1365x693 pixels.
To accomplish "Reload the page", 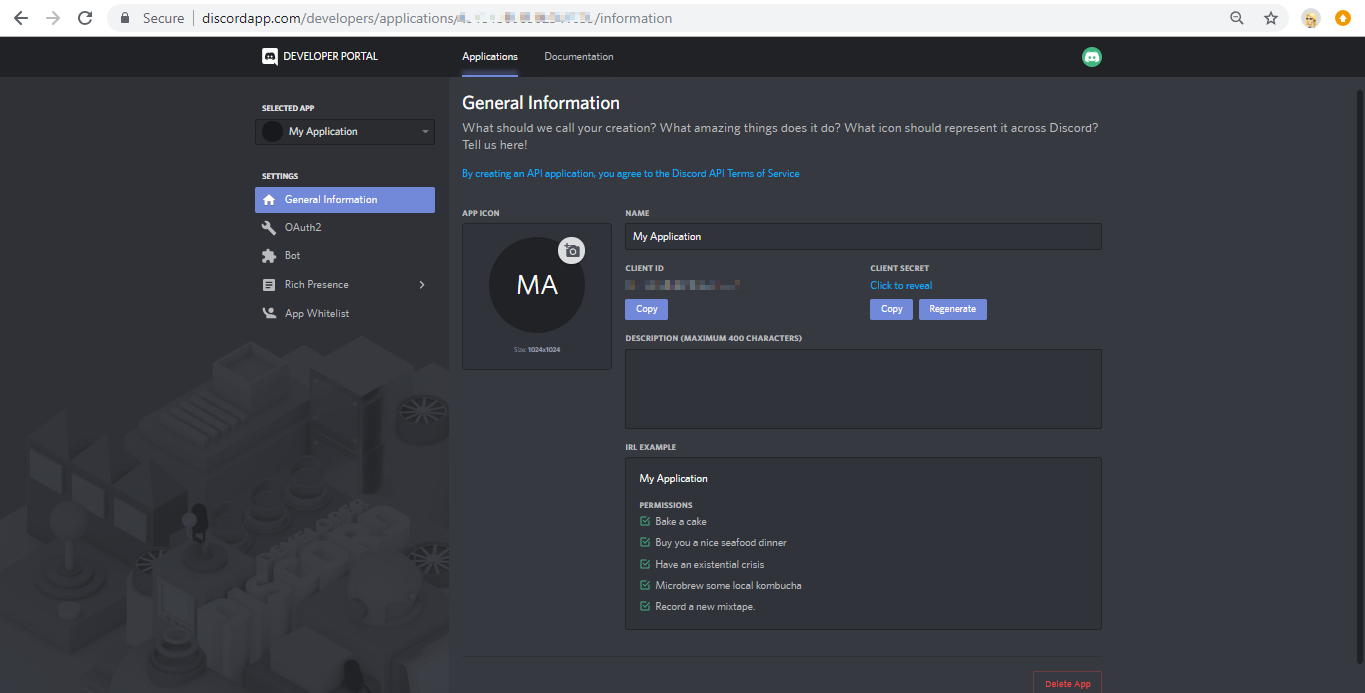I will [85, 18].
